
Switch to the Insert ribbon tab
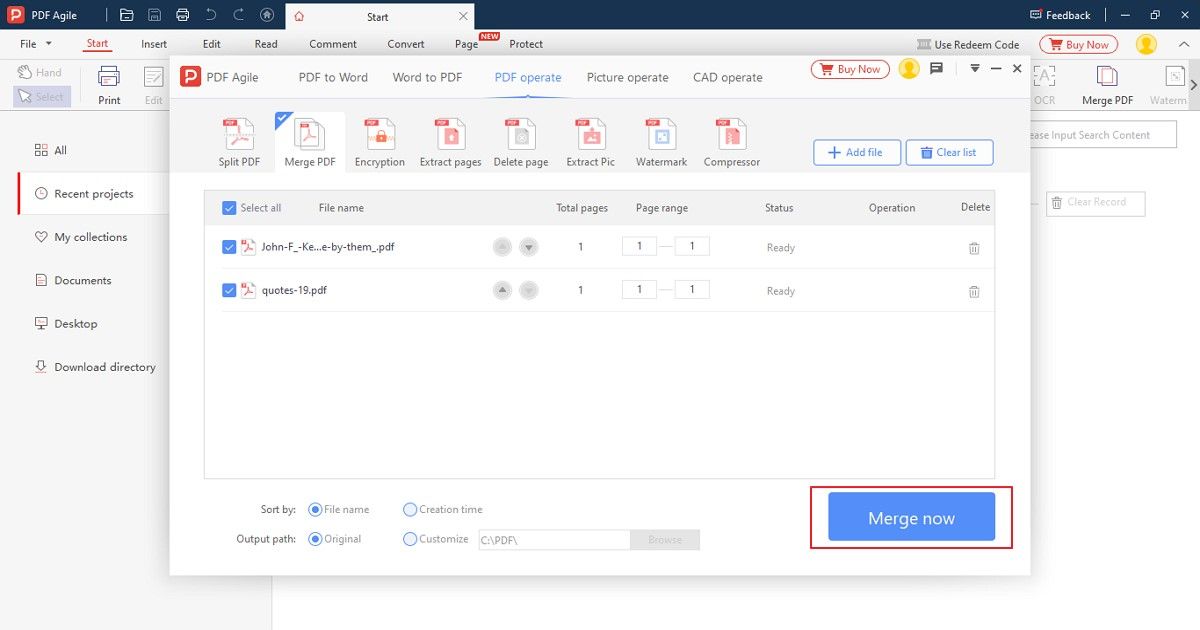154,44
